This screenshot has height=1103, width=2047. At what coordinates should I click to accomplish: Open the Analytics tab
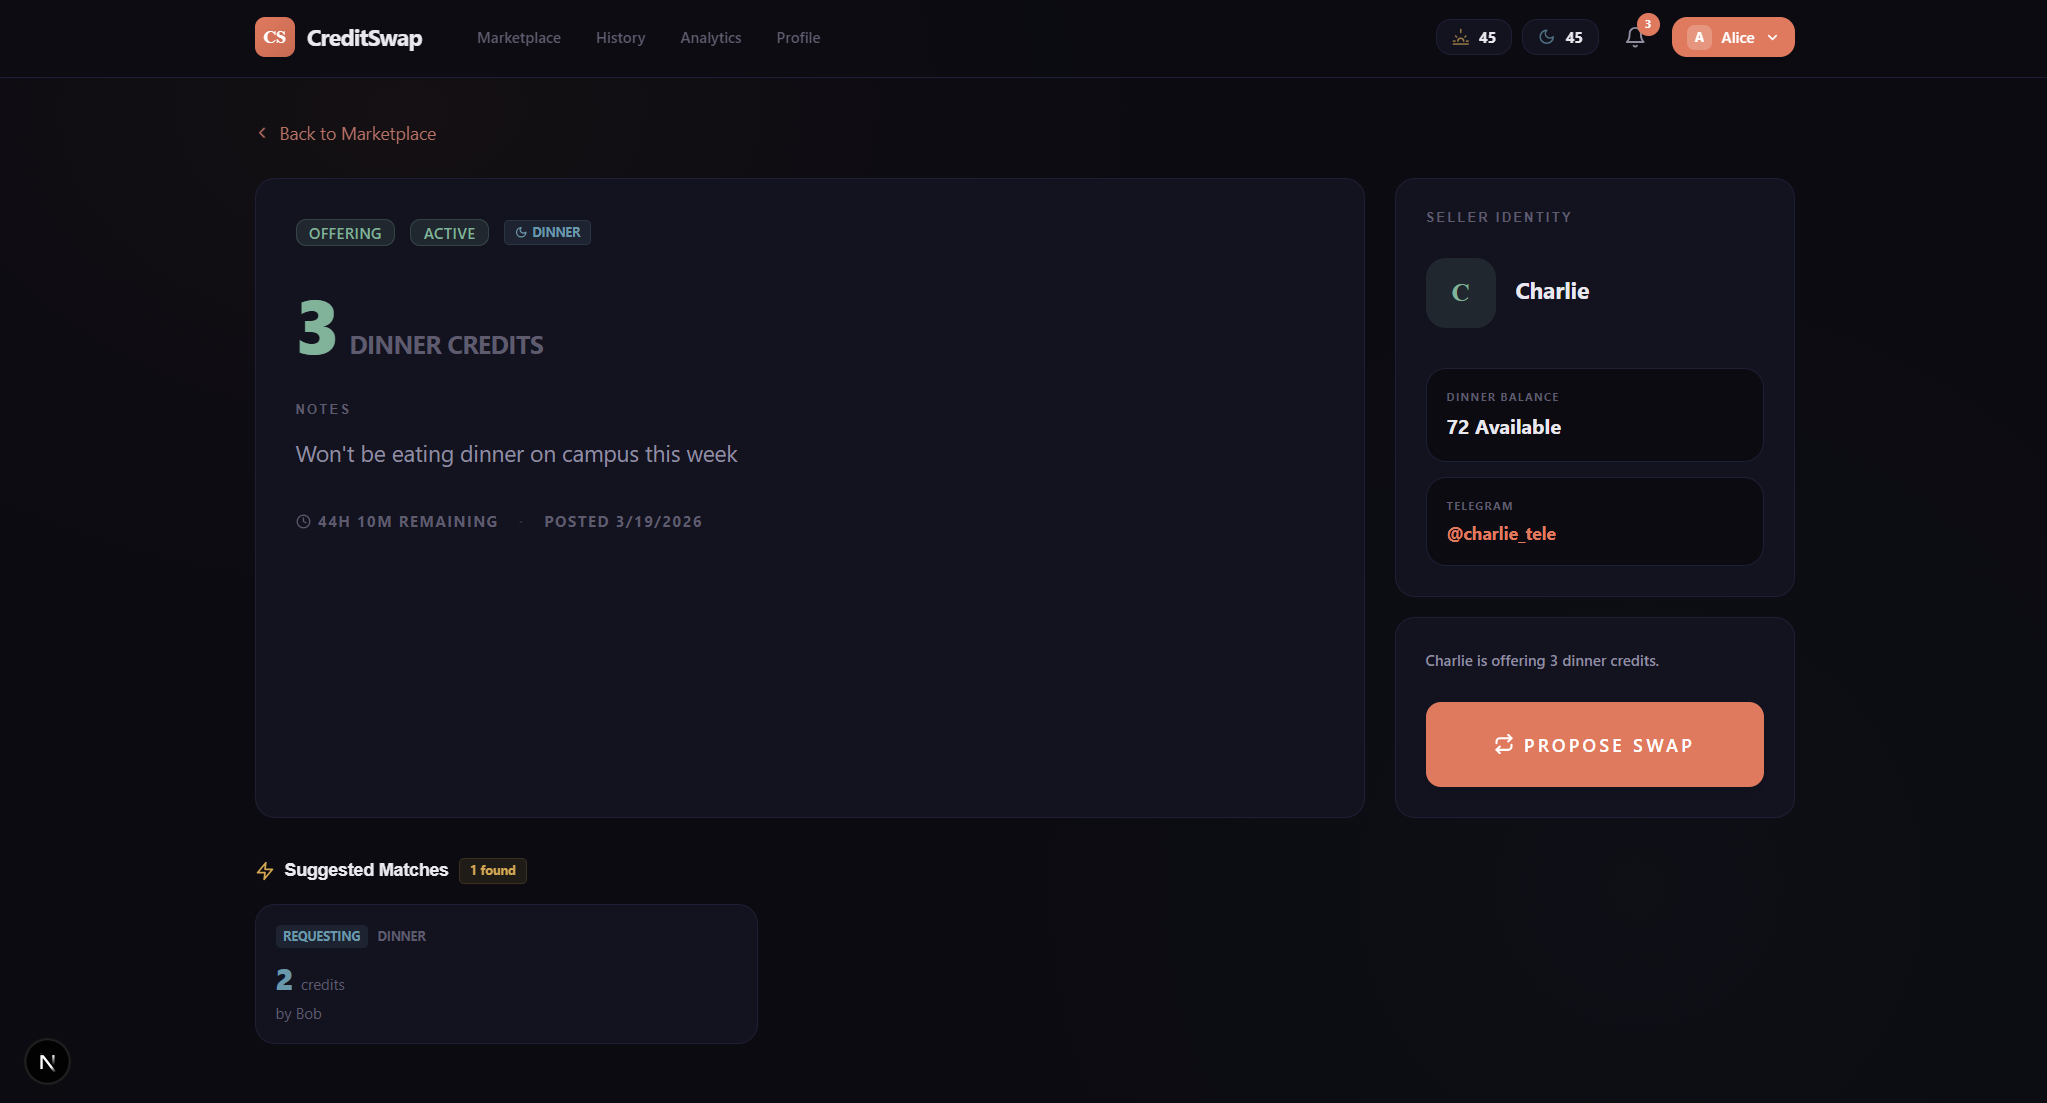point(710,38)
